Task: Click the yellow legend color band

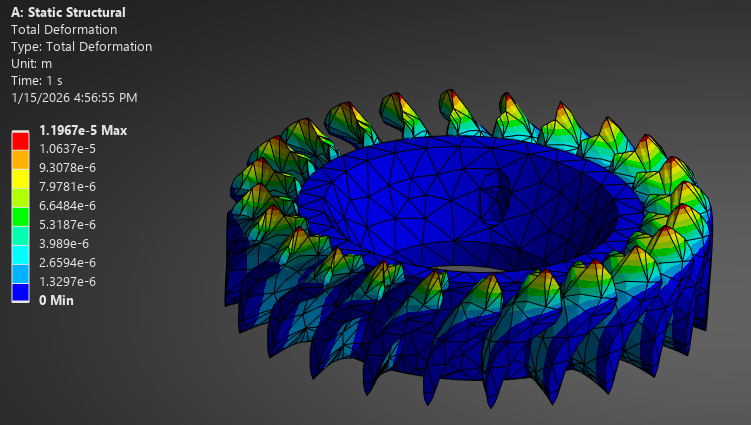Action: [x=20, y=179]
